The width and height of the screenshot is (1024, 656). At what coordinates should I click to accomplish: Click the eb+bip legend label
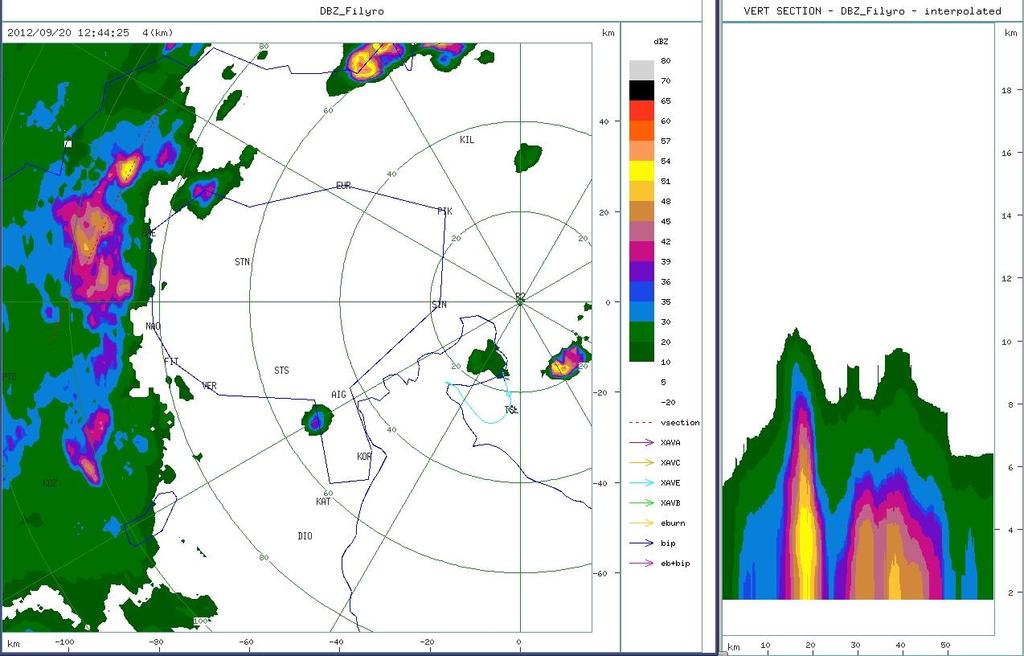click(675, 563)
